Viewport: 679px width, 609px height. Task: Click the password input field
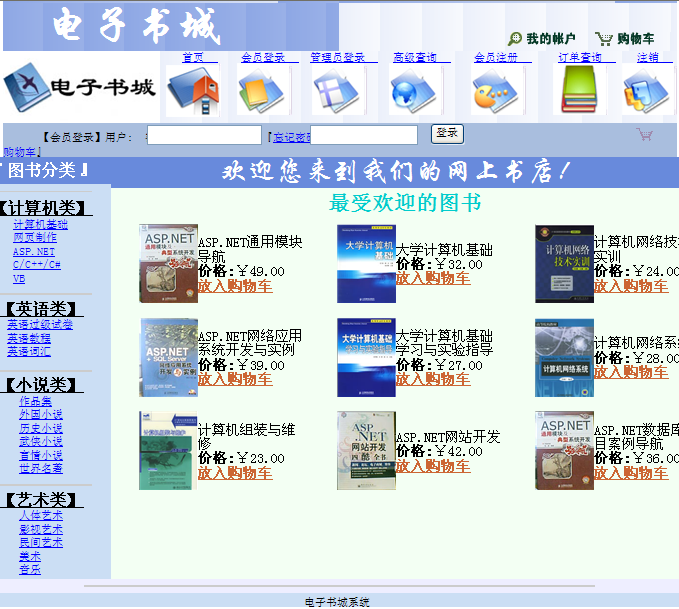pos(364,135)
